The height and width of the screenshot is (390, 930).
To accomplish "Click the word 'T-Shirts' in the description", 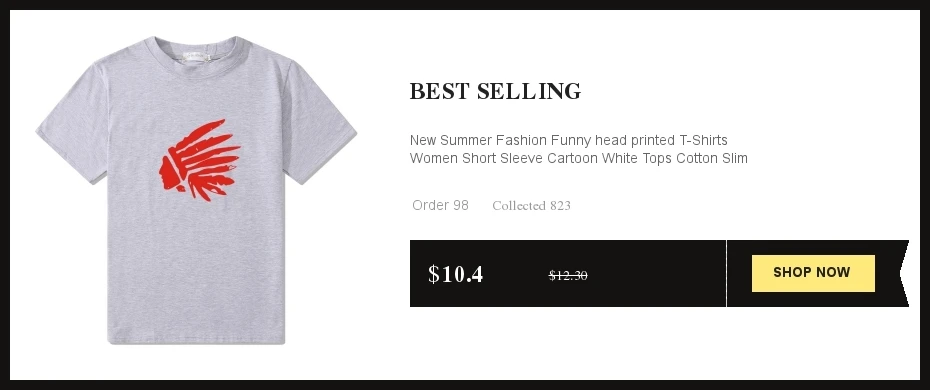I will pyautogui.click(x=703, y=140).
